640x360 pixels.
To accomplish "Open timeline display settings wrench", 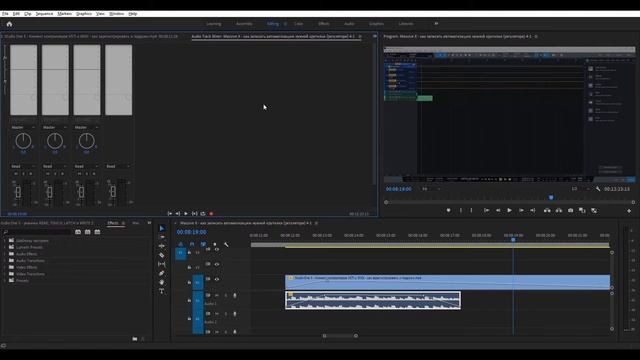I will pos(226,244).
